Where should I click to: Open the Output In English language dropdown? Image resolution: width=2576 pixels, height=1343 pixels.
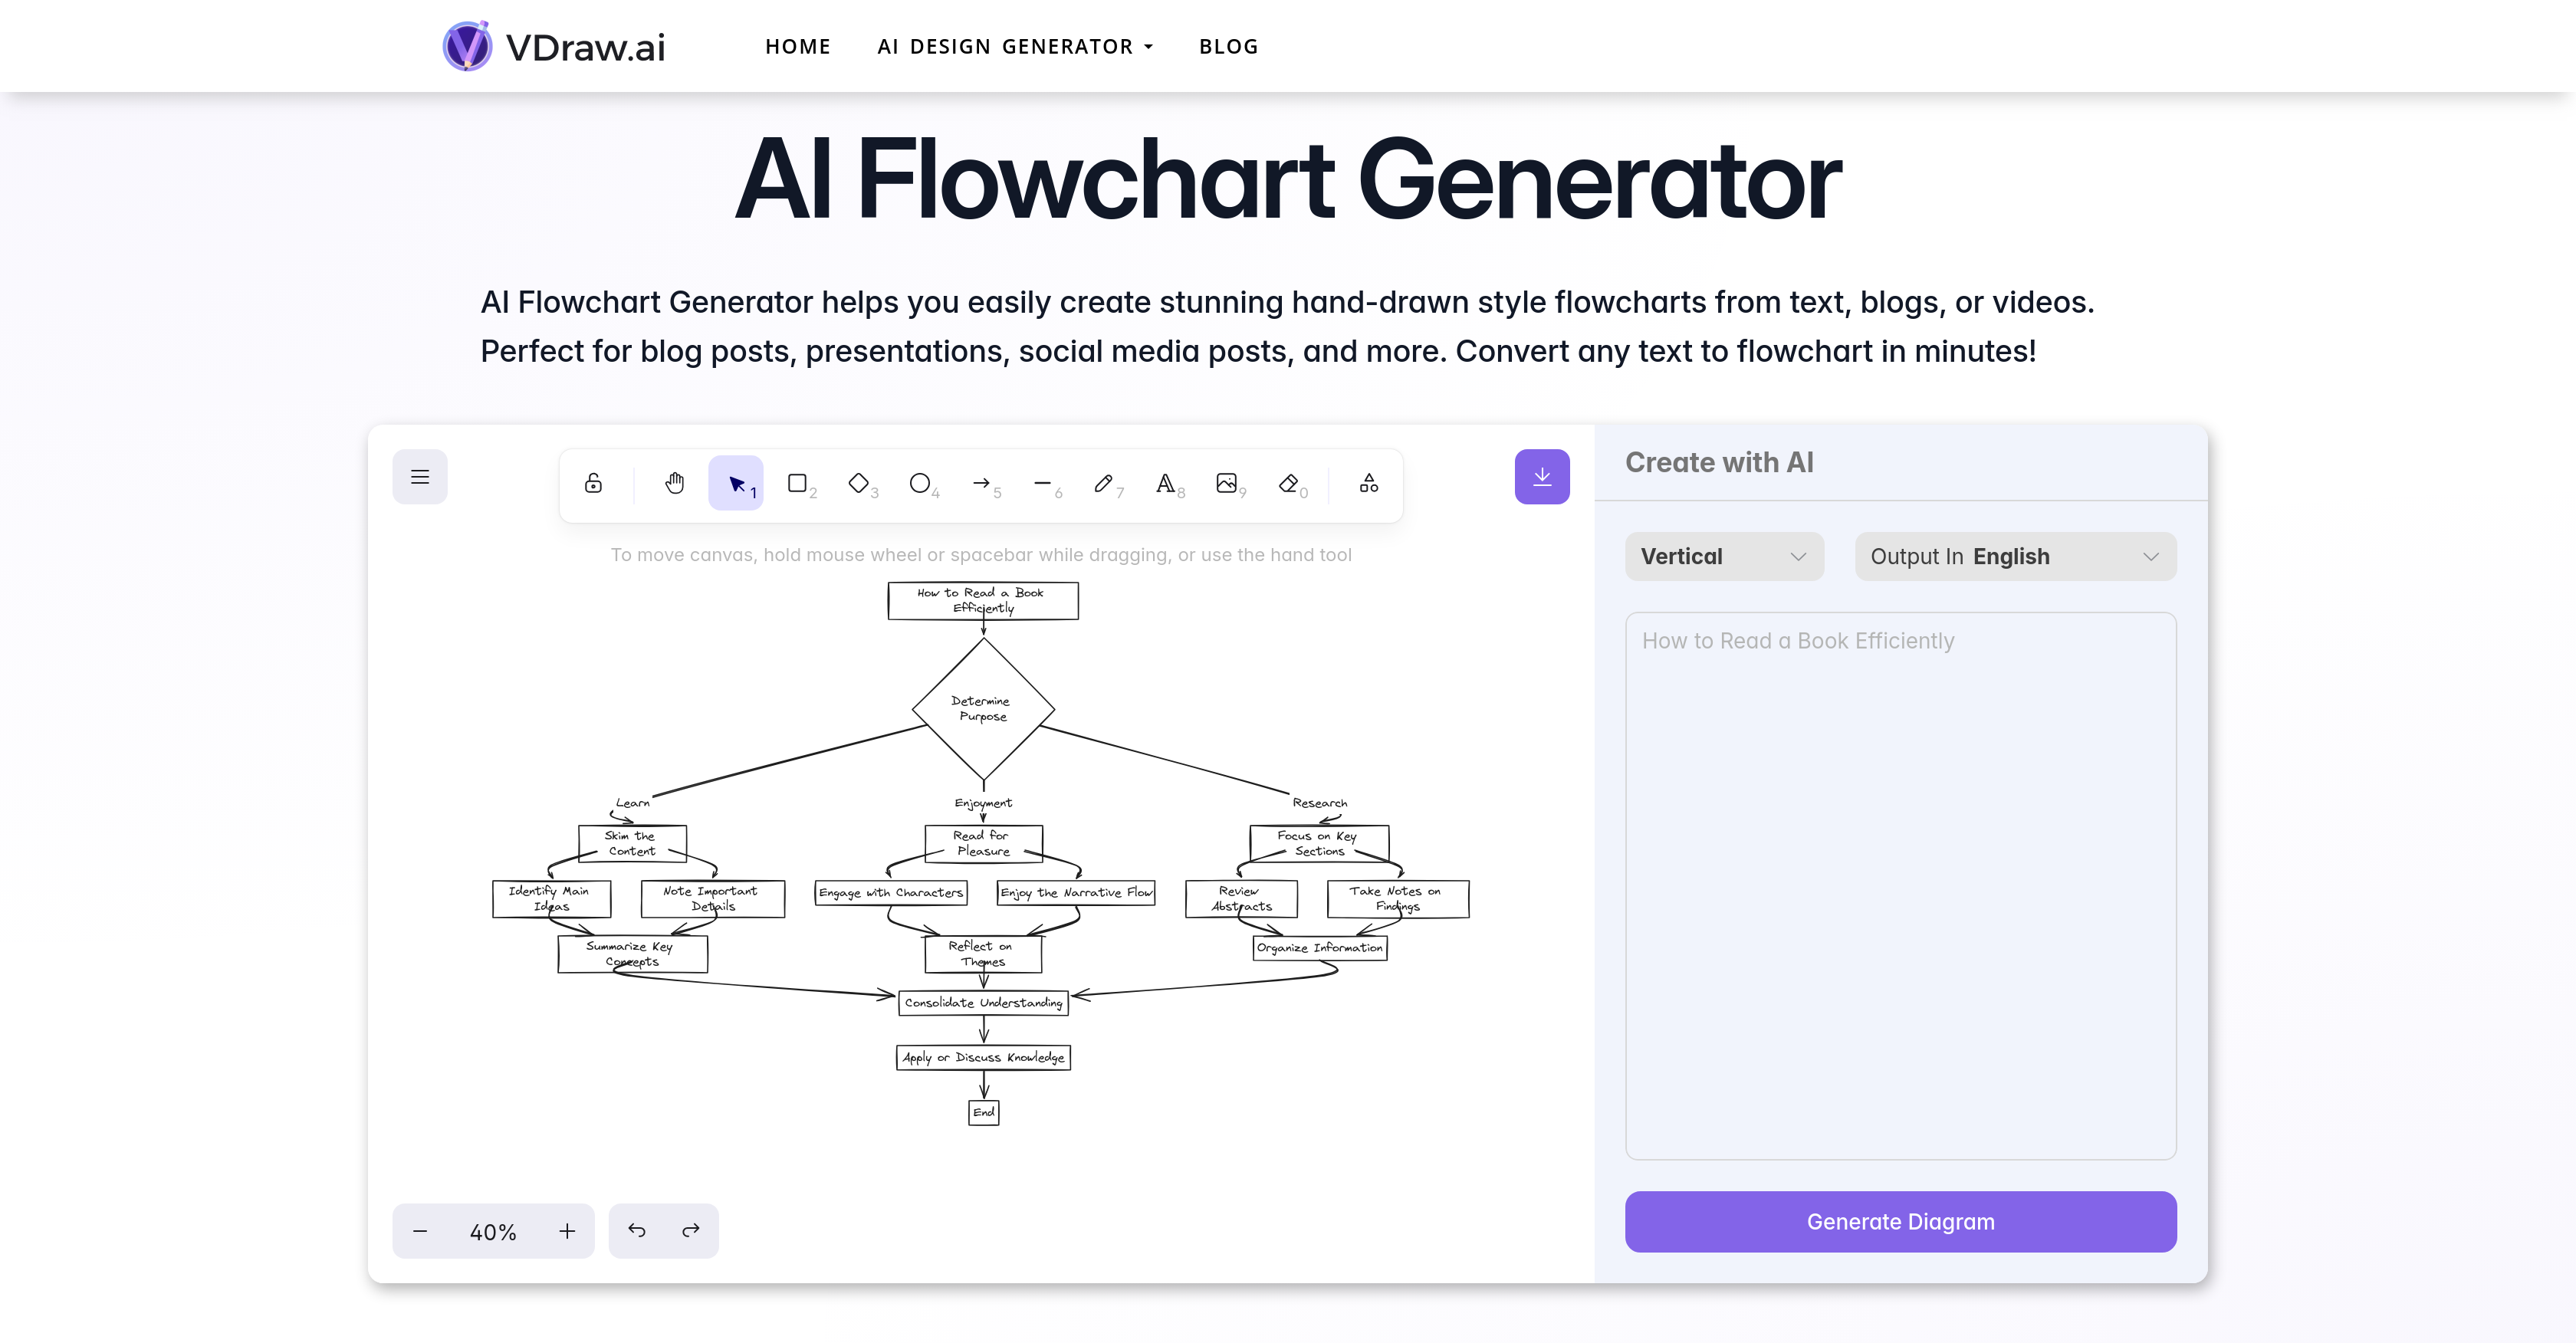point(2015,556)
